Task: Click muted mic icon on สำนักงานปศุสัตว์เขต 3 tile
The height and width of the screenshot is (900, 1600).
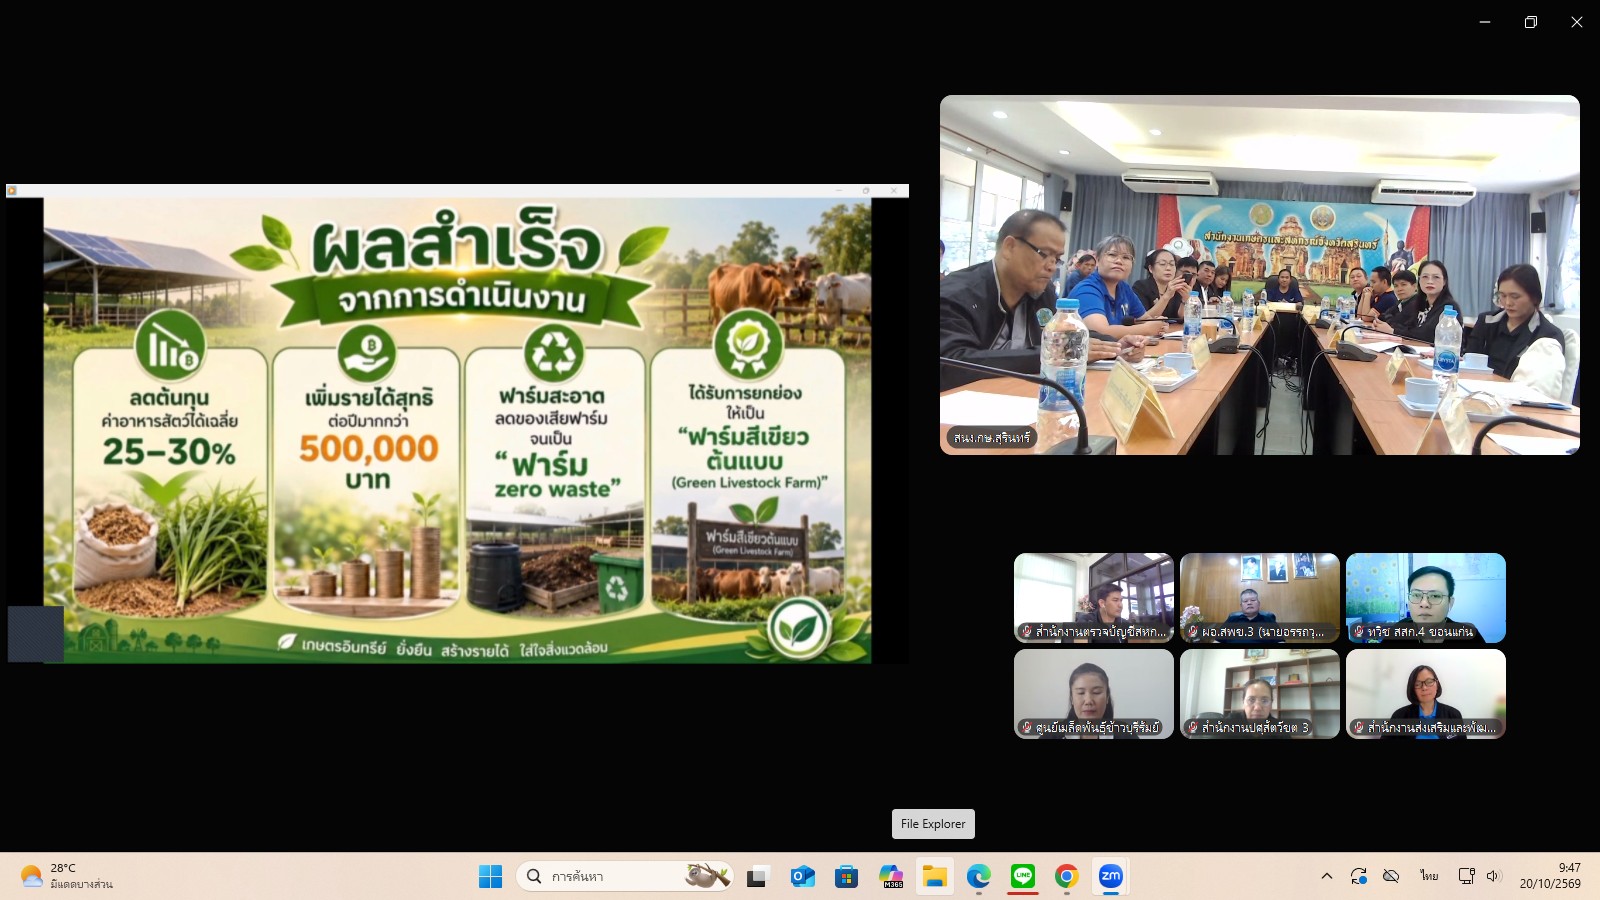Action: click(1192, 727)
